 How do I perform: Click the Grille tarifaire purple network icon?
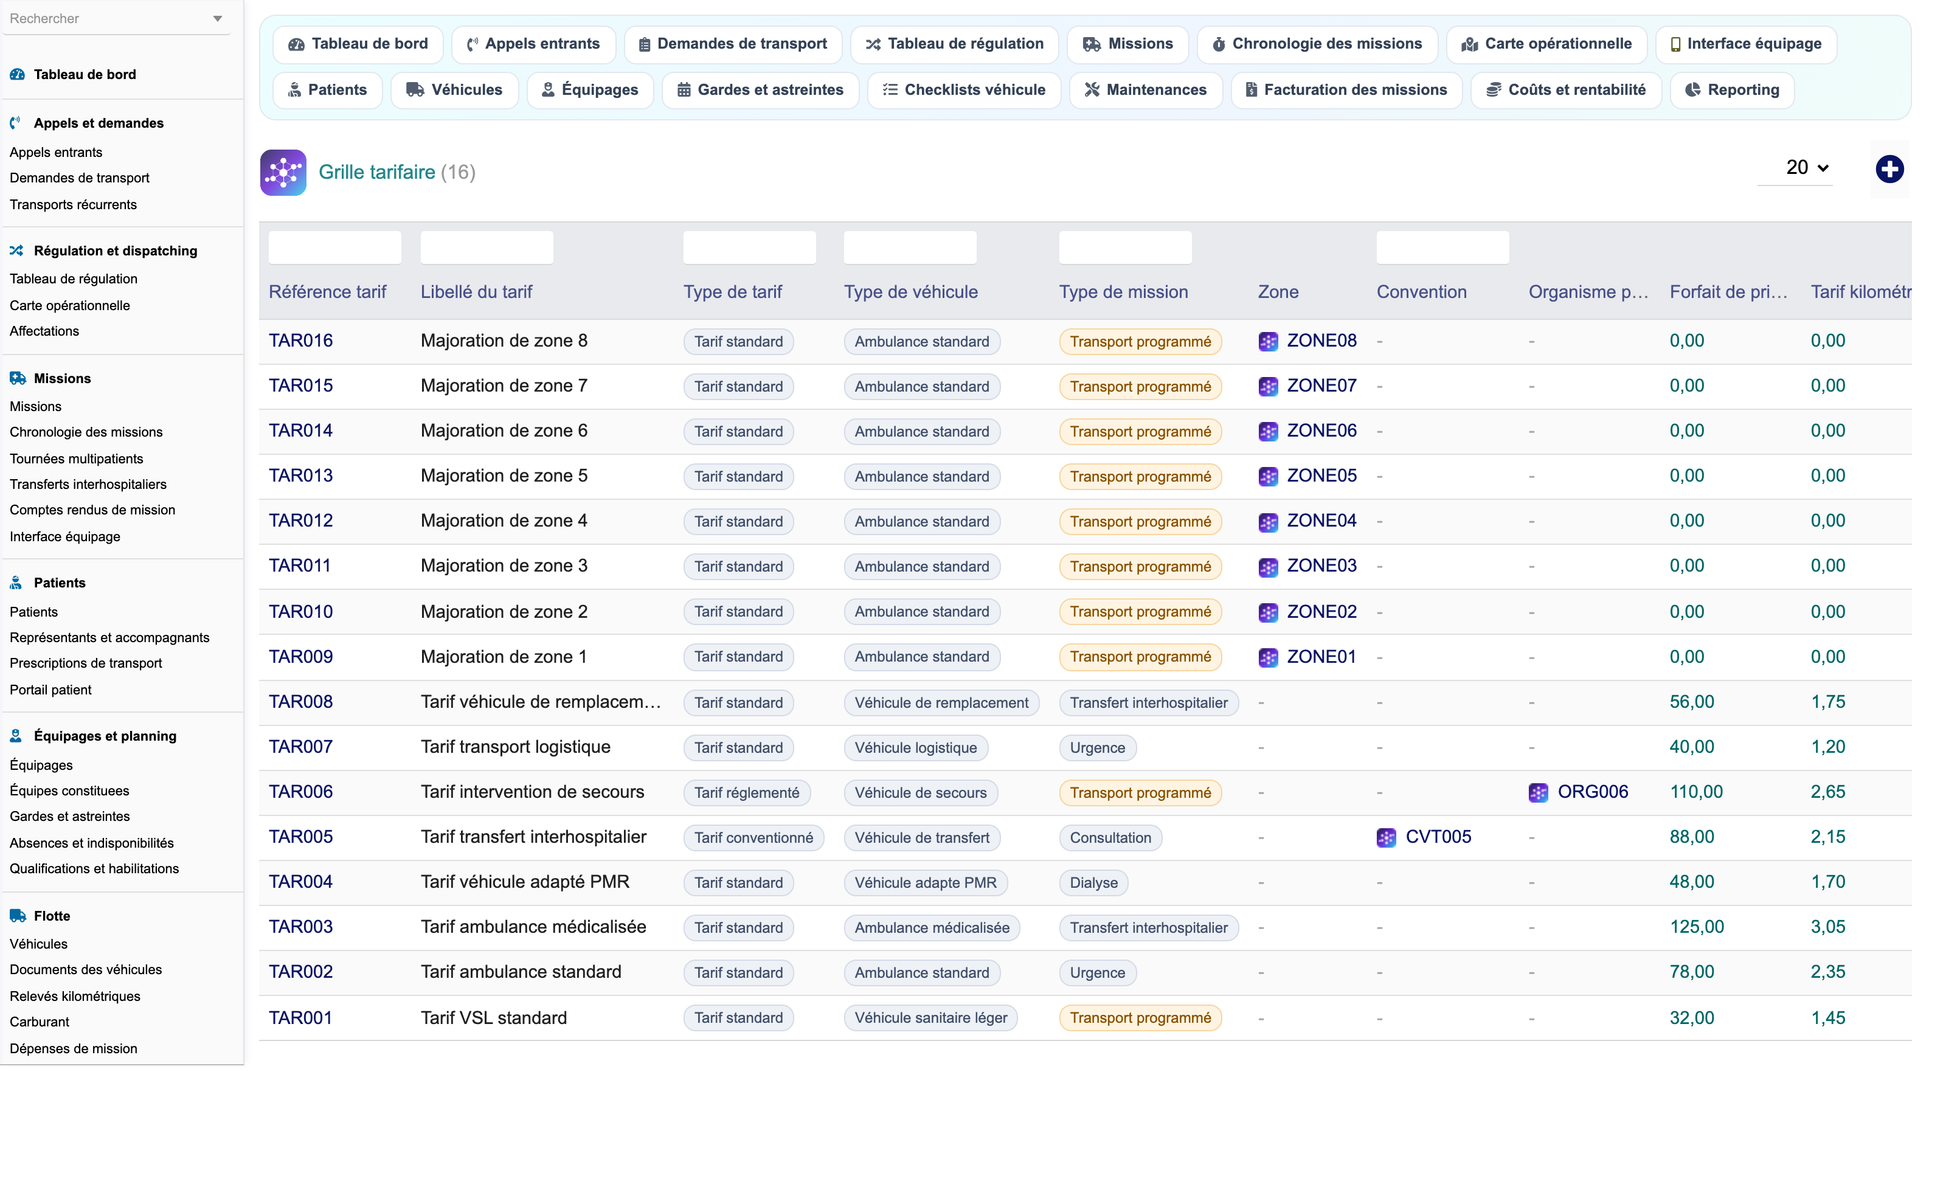[x=283, y=172]
